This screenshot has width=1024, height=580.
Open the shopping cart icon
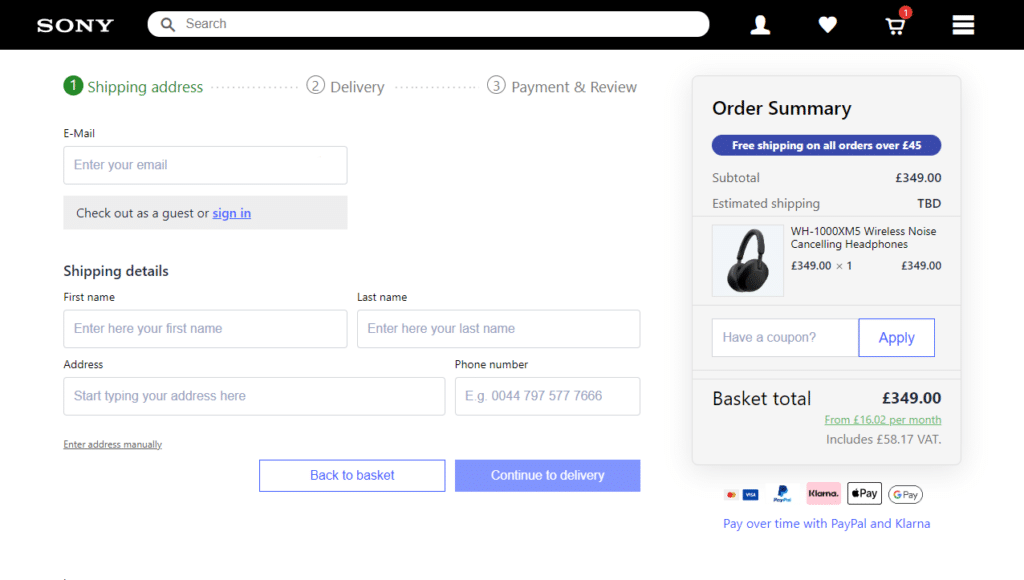tap(896, 26)
